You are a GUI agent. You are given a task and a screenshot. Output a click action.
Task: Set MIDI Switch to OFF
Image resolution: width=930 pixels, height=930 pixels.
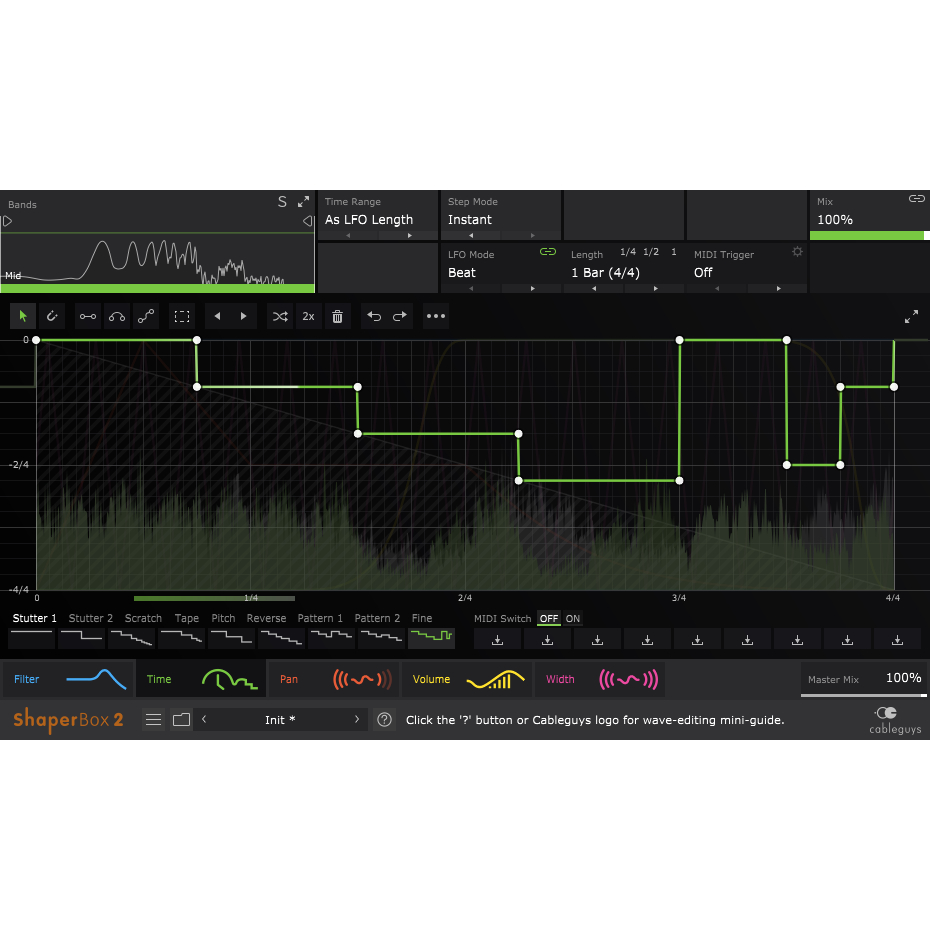[x=549, y=619]
